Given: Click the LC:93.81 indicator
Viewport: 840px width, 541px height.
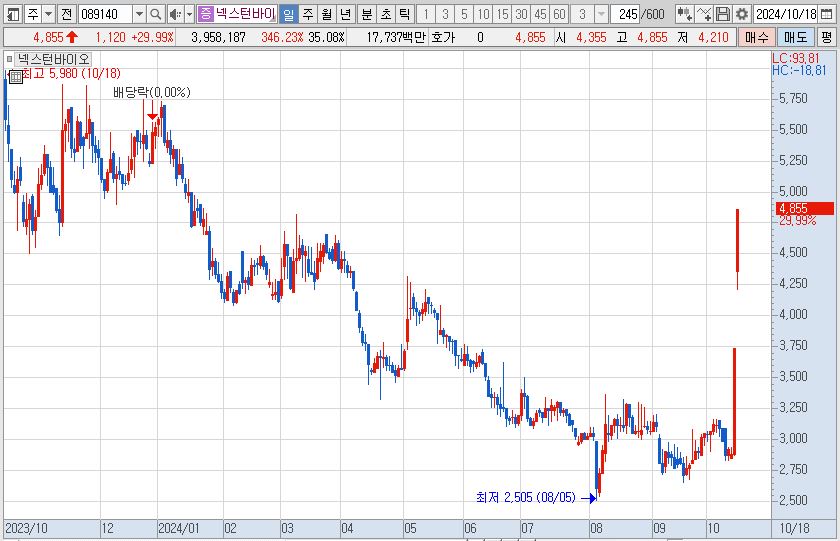Looking at the screenshot, I should click(796, 58).
